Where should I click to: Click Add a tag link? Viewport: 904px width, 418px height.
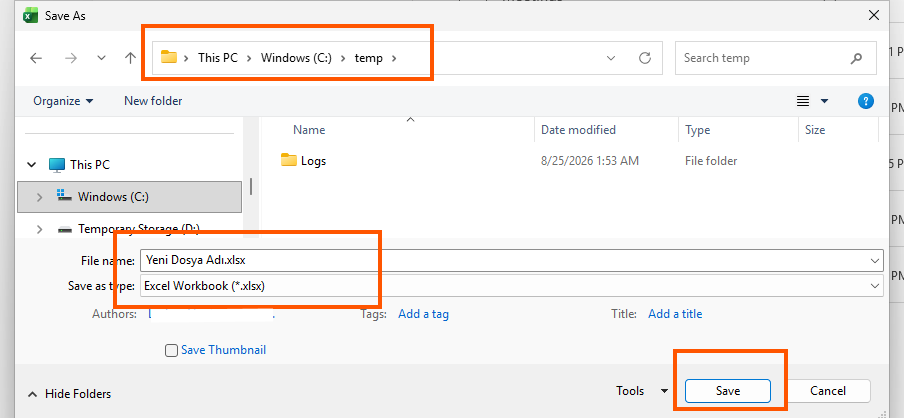point(423,314)
